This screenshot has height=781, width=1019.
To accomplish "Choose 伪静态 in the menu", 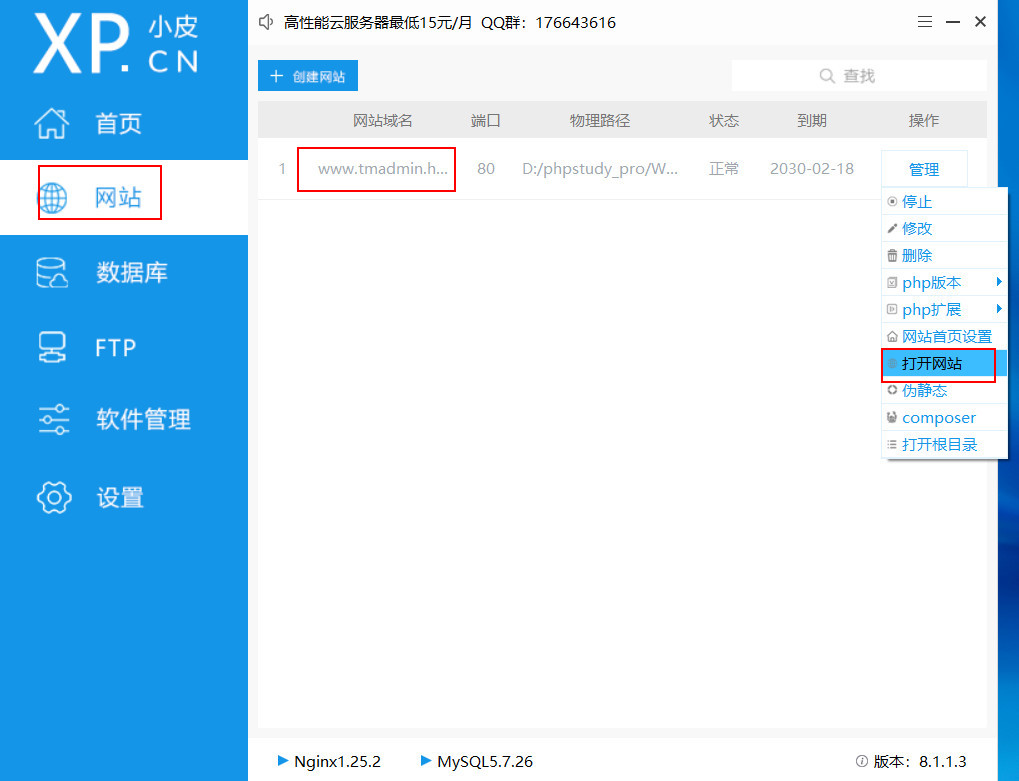I will coord(924,391).
